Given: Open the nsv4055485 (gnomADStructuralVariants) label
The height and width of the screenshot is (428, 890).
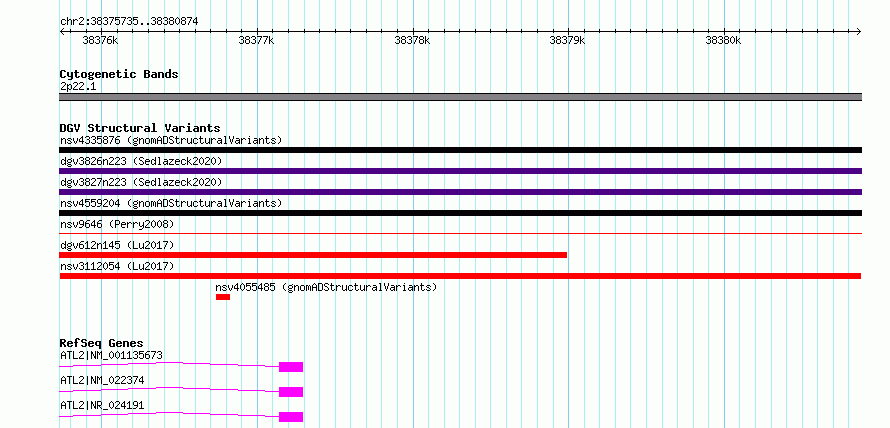Looking at the screenshot, I should click(x=326, y=287).
